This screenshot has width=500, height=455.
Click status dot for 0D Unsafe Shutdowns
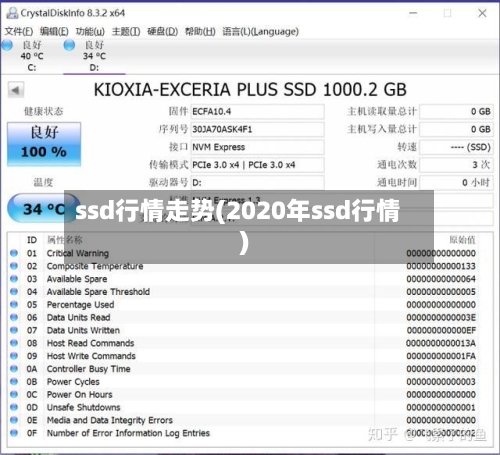click(x=14, y=407)
